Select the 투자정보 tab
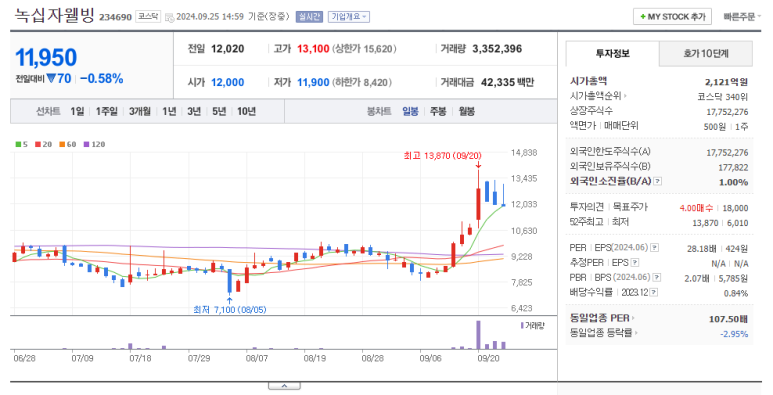The width and height of the screenshot is (773, 395). (x=612, y=53)
